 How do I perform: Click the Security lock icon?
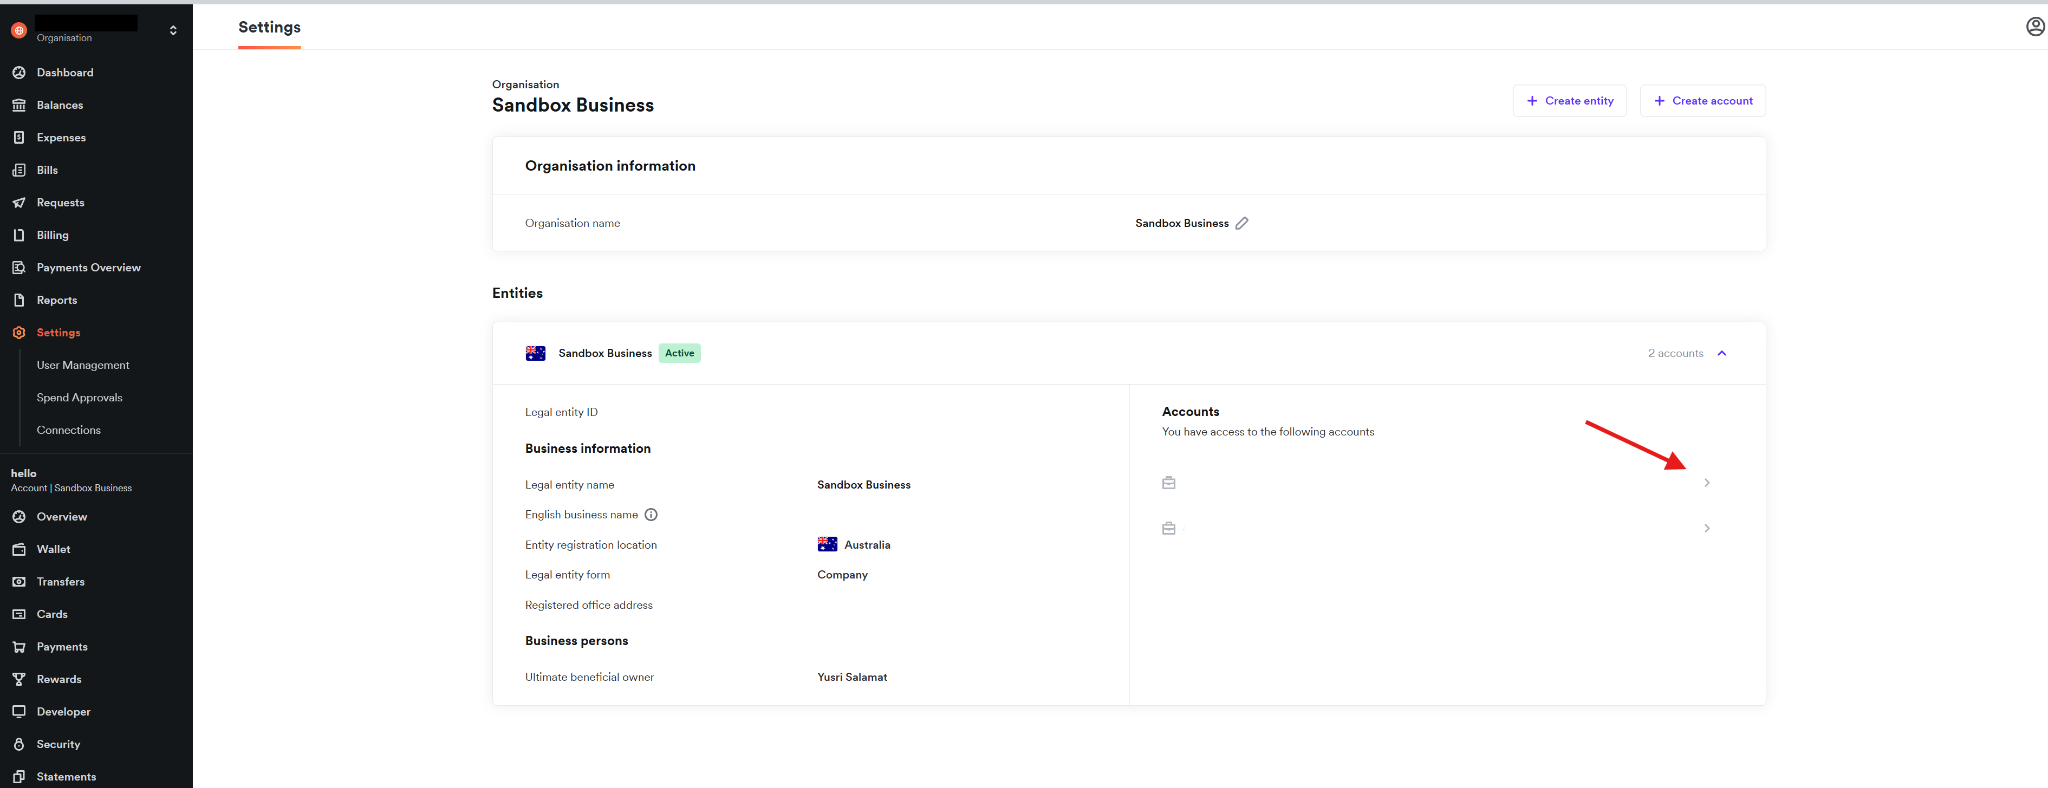(19, 744)
